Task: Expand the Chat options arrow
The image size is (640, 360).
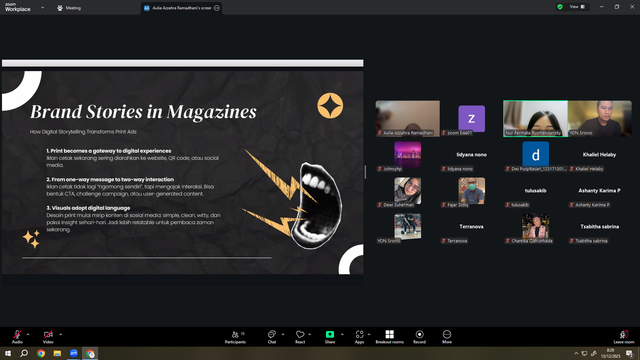Action: (283, 334)
